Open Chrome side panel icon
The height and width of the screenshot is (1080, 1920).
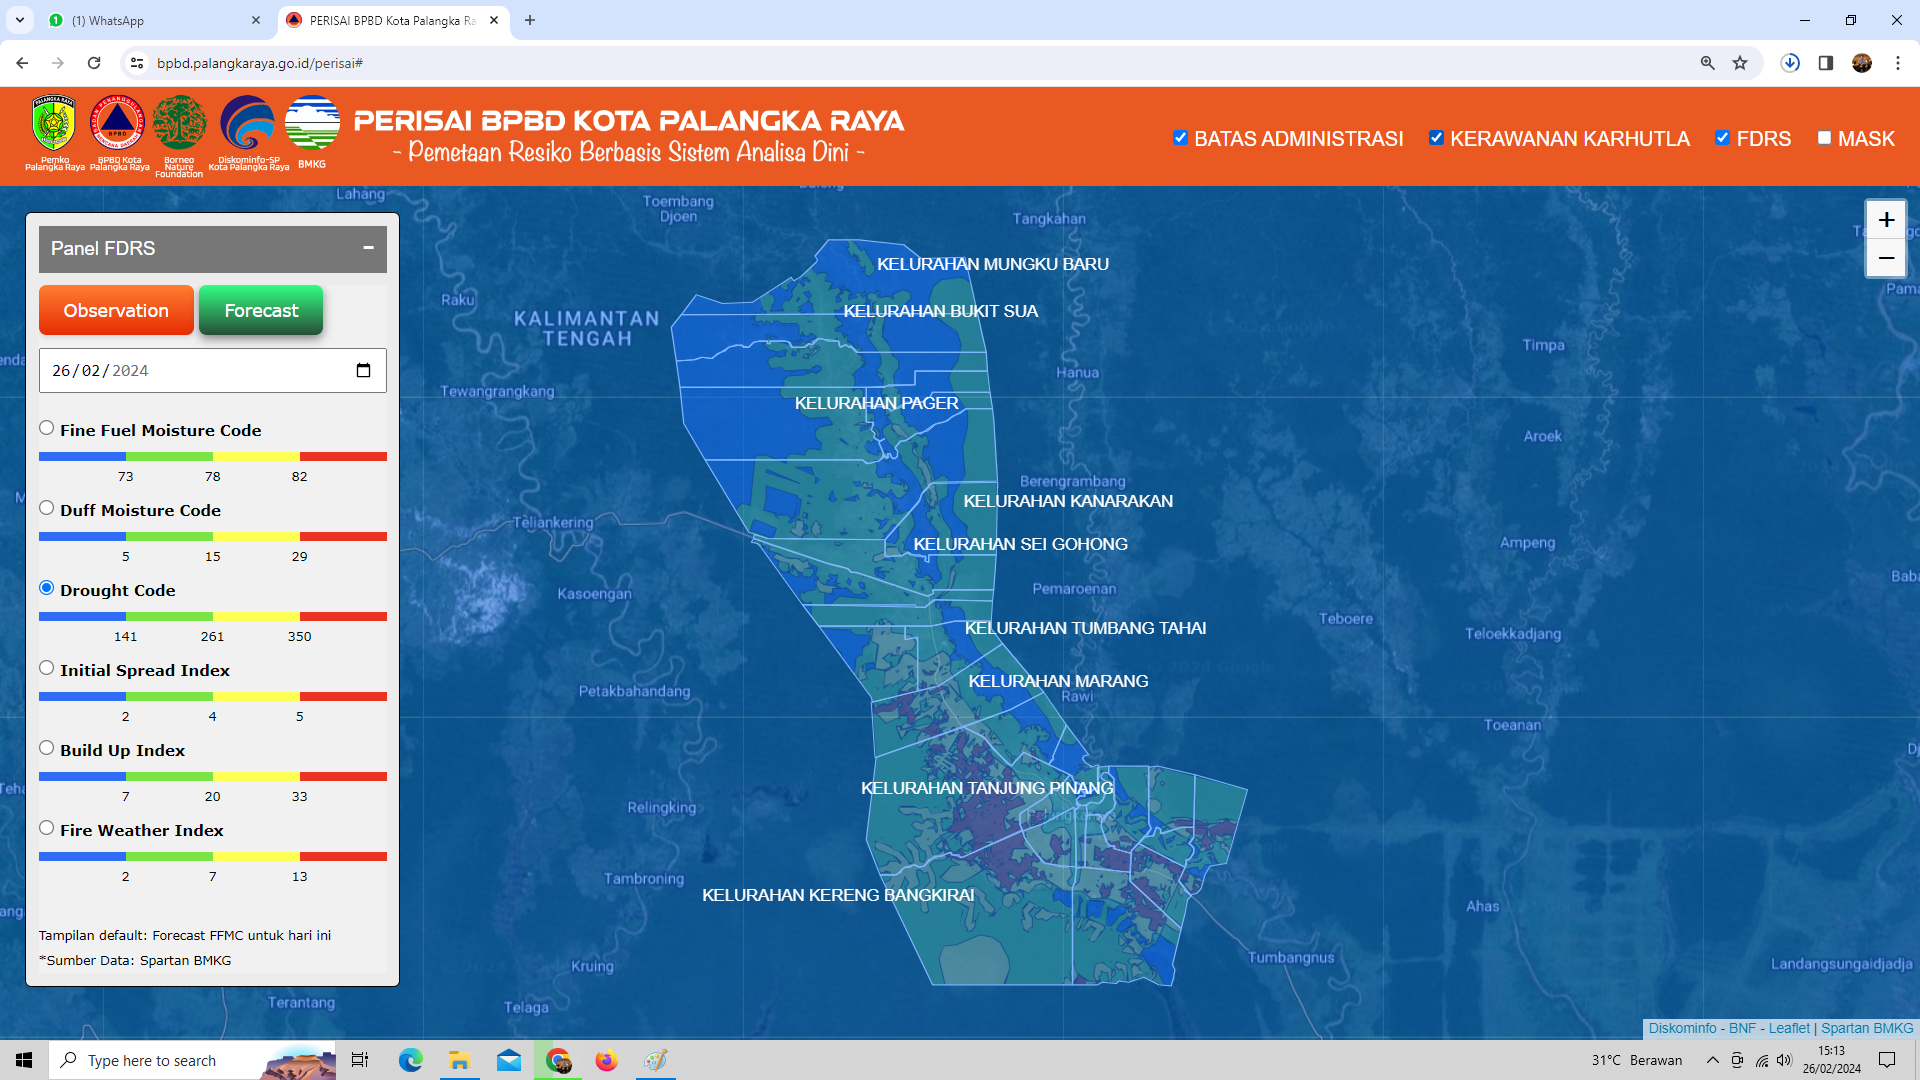click(1826, 63)
